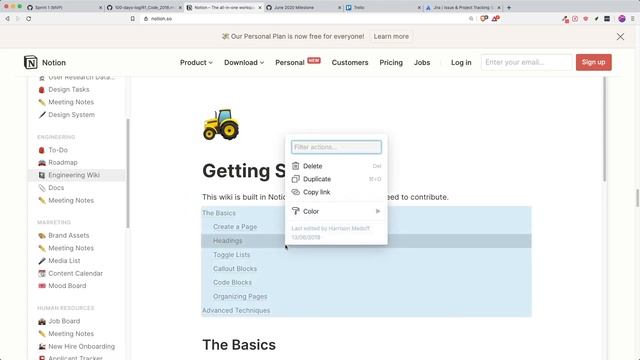Expand the Product dropdown in the nav
This screenshot has width=640, height=360.
coord(196,62)
